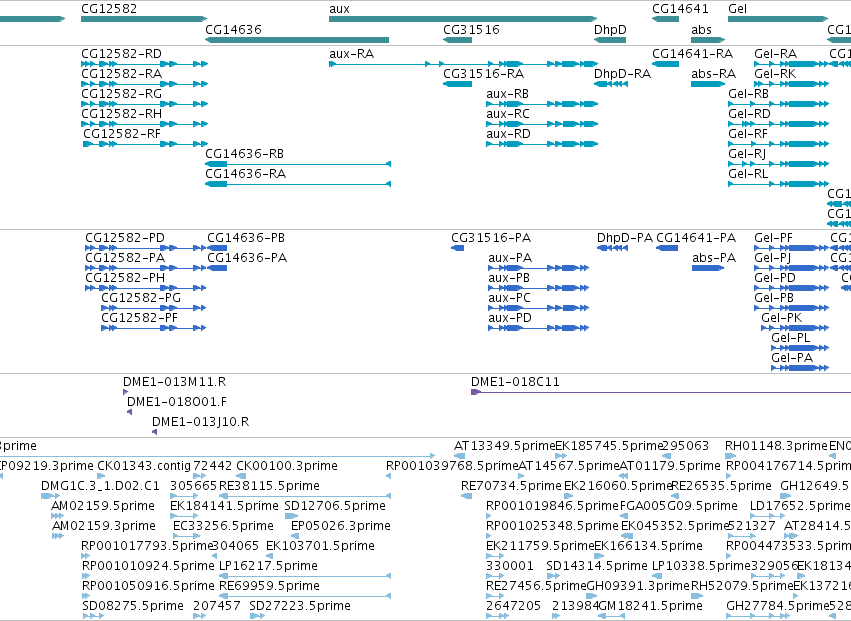This screenshot has width=851, height=621.
Task: Click protein CG14636-PA
Action: pyautogui.click(x=247, y=258)
